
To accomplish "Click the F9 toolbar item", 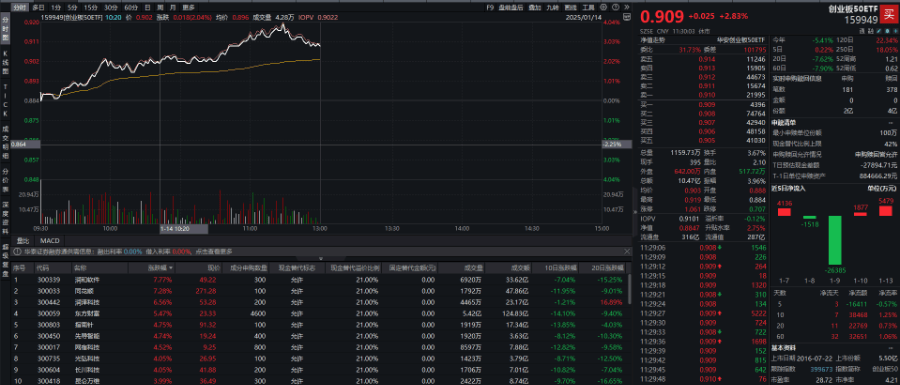I will point(490,8).
